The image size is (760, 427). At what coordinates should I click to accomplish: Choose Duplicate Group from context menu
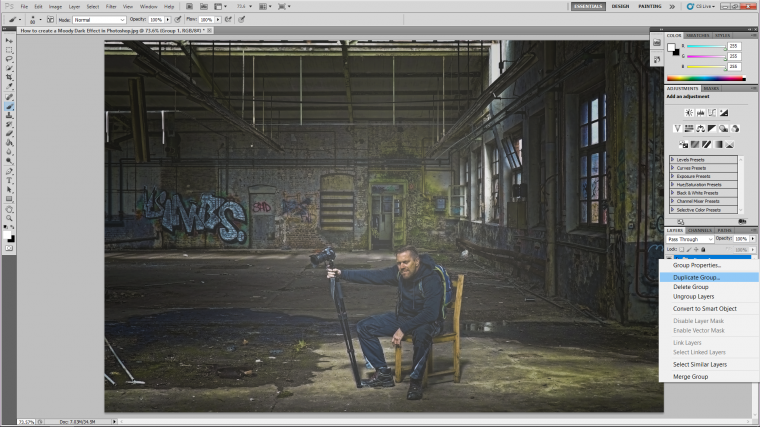709,278
